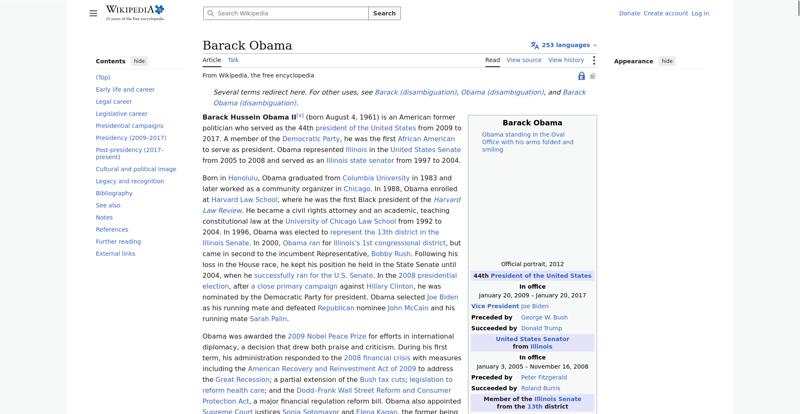Open the three-dot more options menu
The width and height of the screenshot is (800, 414).
[x=593, y=60]
